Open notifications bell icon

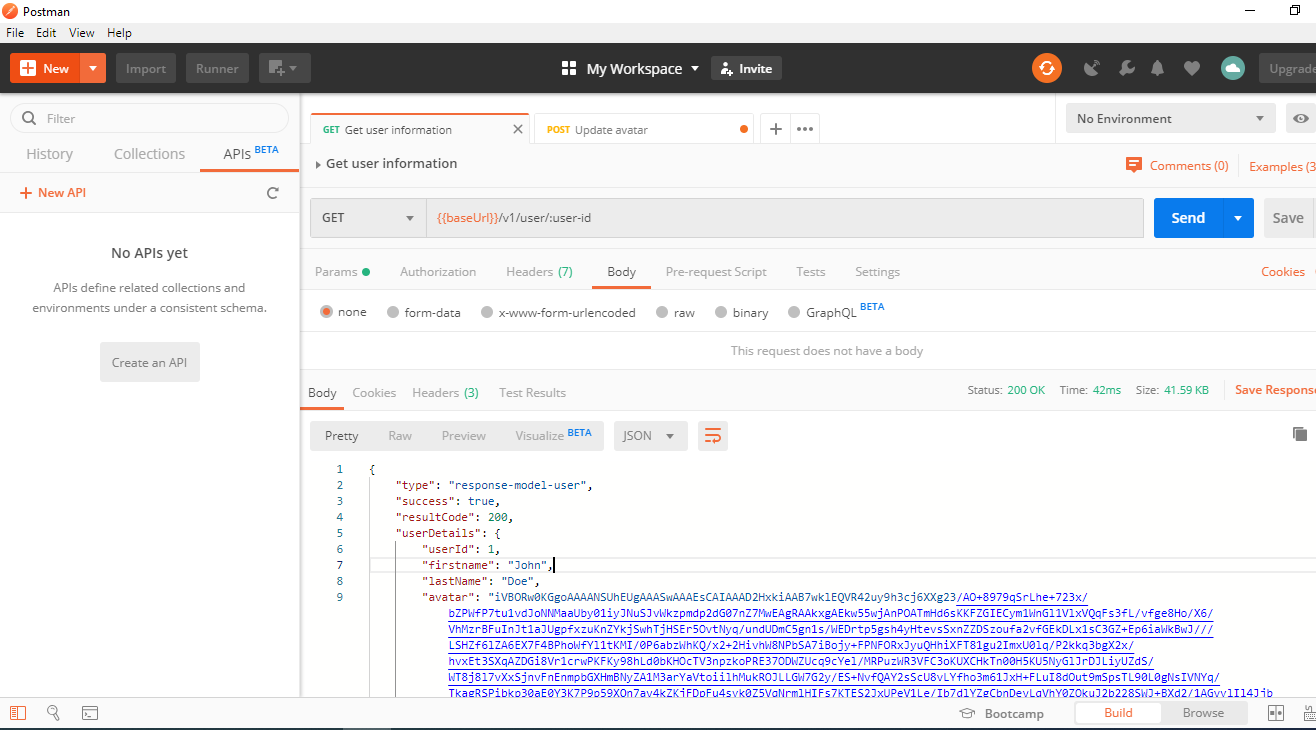[x=1157, y=68]
